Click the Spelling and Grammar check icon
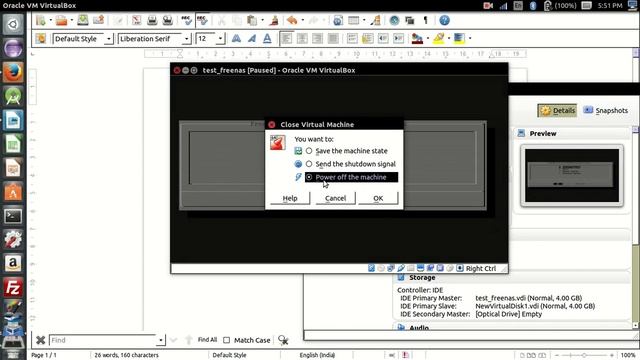This screenshot has height=360, width=640. (x=186, y=20)
